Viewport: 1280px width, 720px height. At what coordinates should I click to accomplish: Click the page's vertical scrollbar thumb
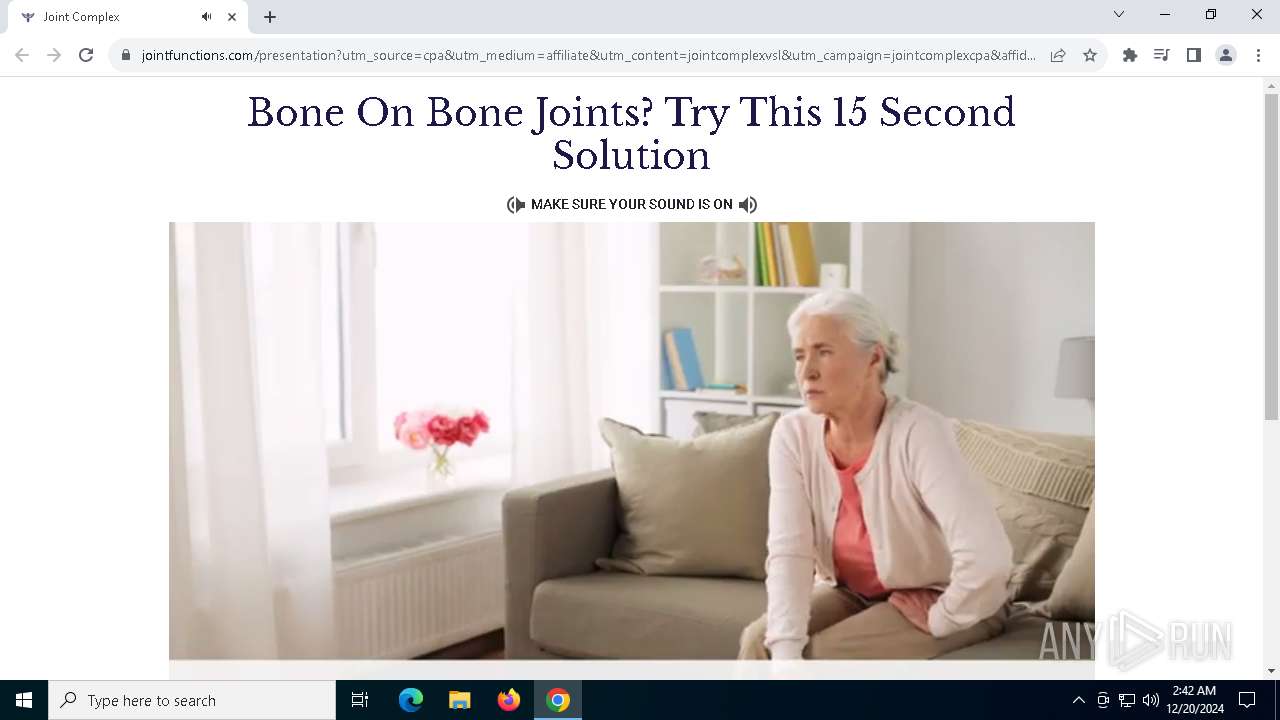[1271, 257]
